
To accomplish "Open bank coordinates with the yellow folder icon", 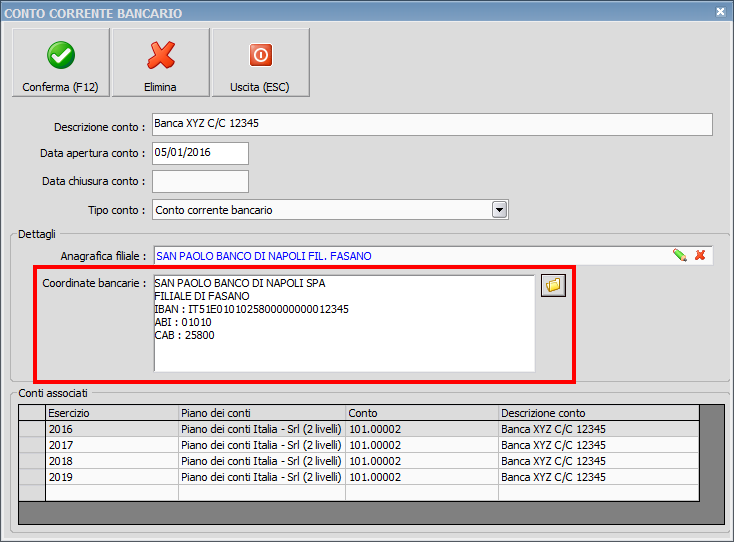I will (553, 286).
